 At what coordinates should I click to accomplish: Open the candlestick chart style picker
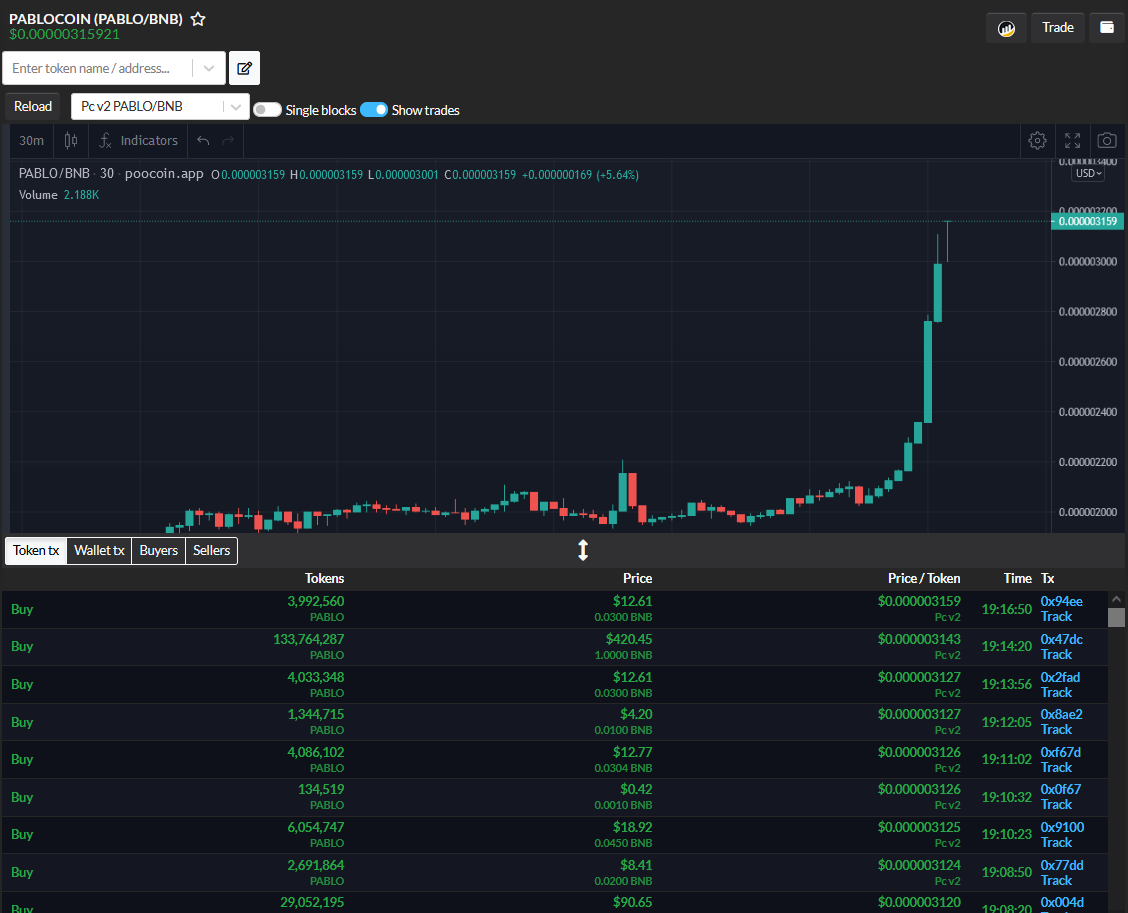point(69,140)
